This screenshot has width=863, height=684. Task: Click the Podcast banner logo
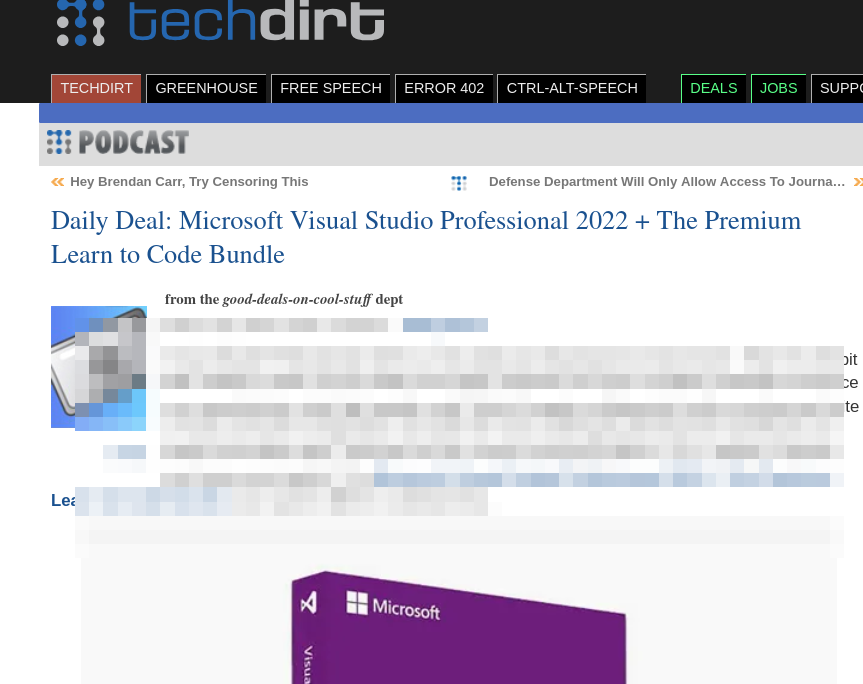coord(118,142)
